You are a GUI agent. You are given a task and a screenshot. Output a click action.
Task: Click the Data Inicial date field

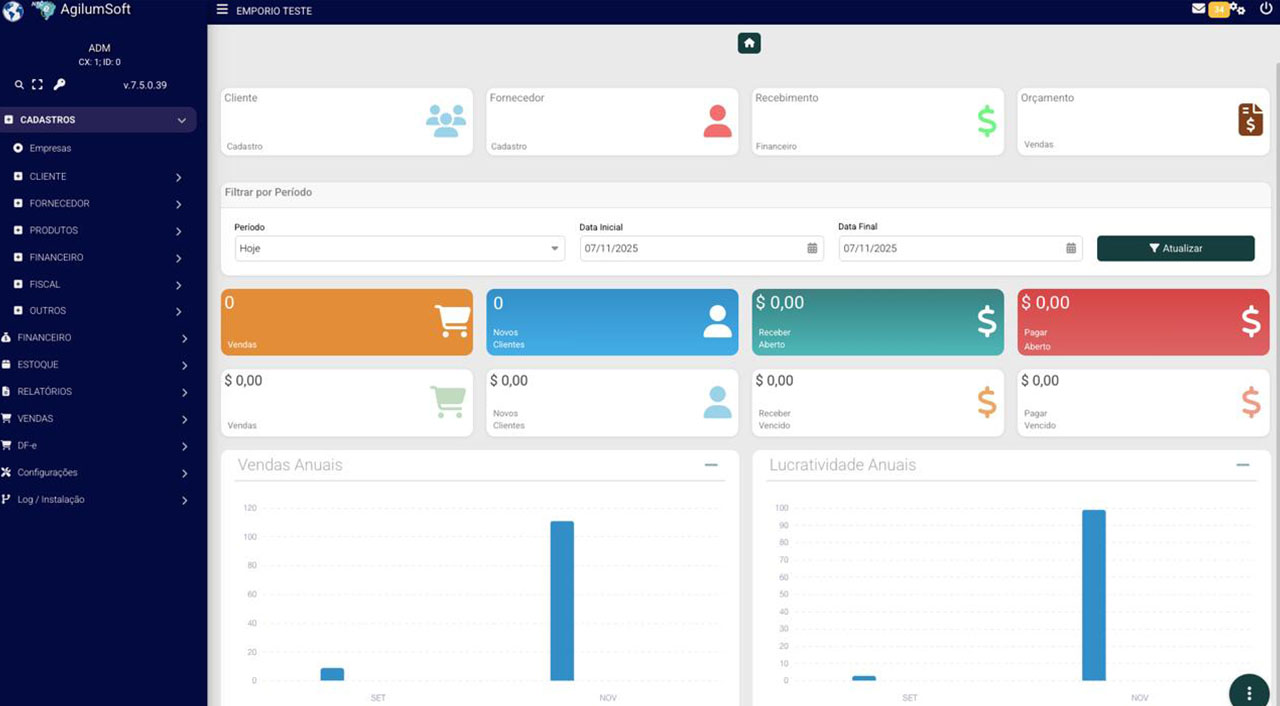click(692, 248)
